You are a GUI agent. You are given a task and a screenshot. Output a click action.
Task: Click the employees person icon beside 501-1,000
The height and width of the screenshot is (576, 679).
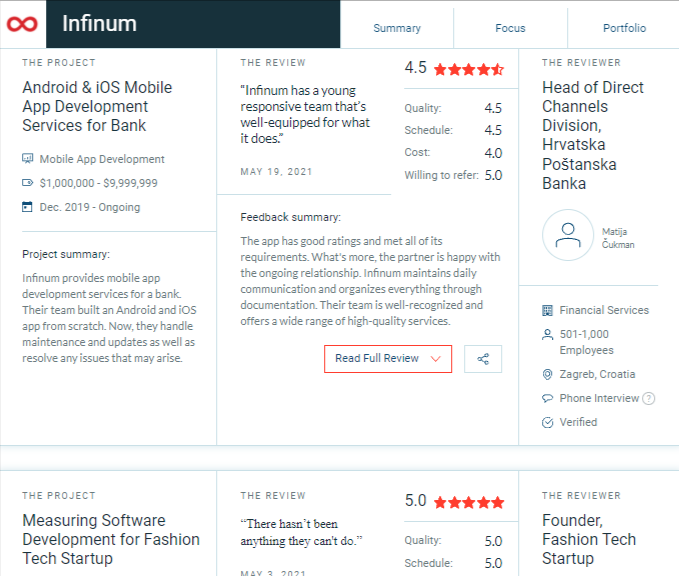pyautogui.click(x=547, y=334)
